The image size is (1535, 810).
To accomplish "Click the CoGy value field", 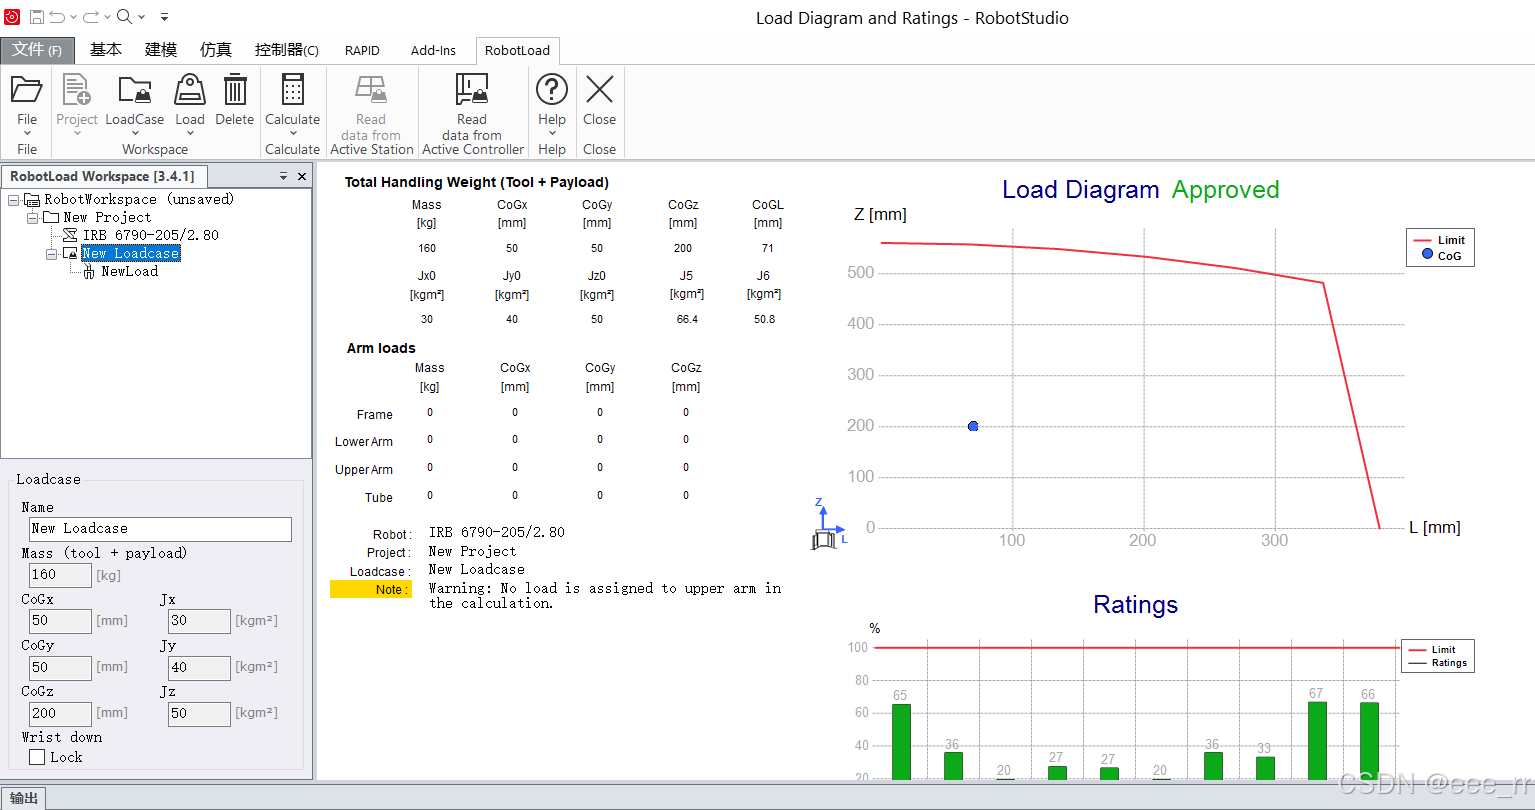I will (61, 667).
